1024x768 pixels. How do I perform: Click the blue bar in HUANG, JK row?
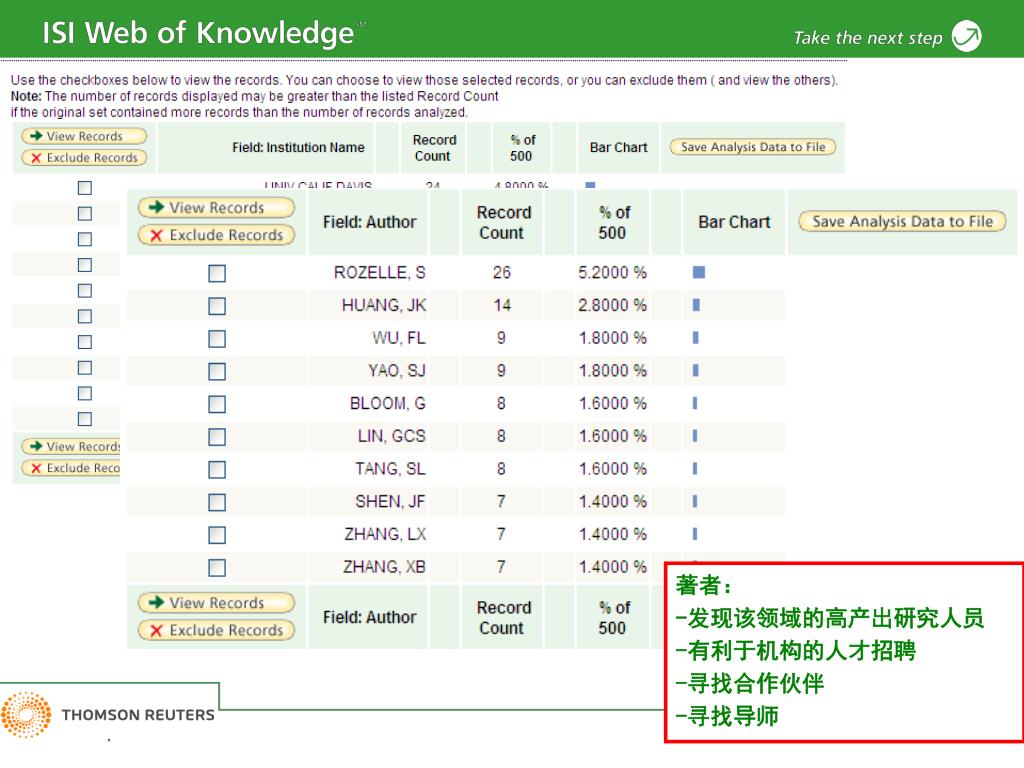pyautogui.click(x=696, y=305)
